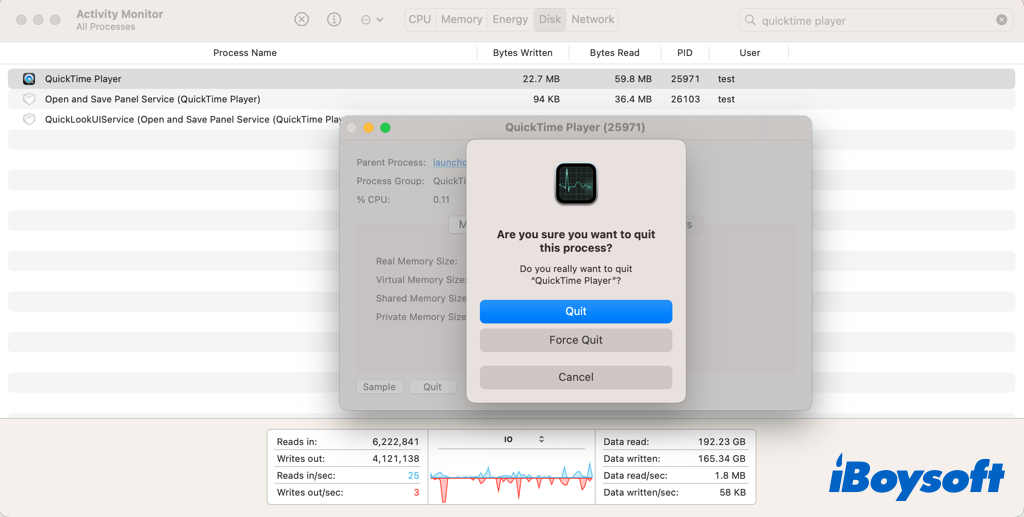Screen dimensions: 1024x517
Task: Select the Network tab
Action: tap(593, 19)
